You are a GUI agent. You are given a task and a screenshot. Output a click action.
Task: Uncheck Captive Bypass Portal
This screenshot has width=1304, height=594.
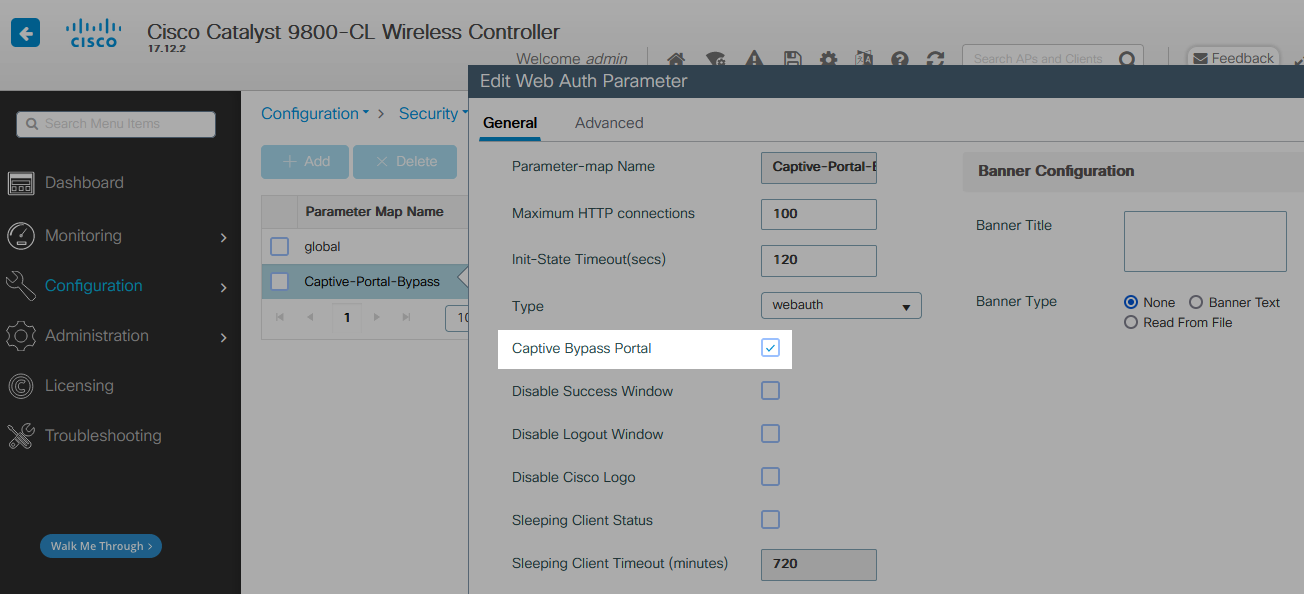(x=770, y=347)
